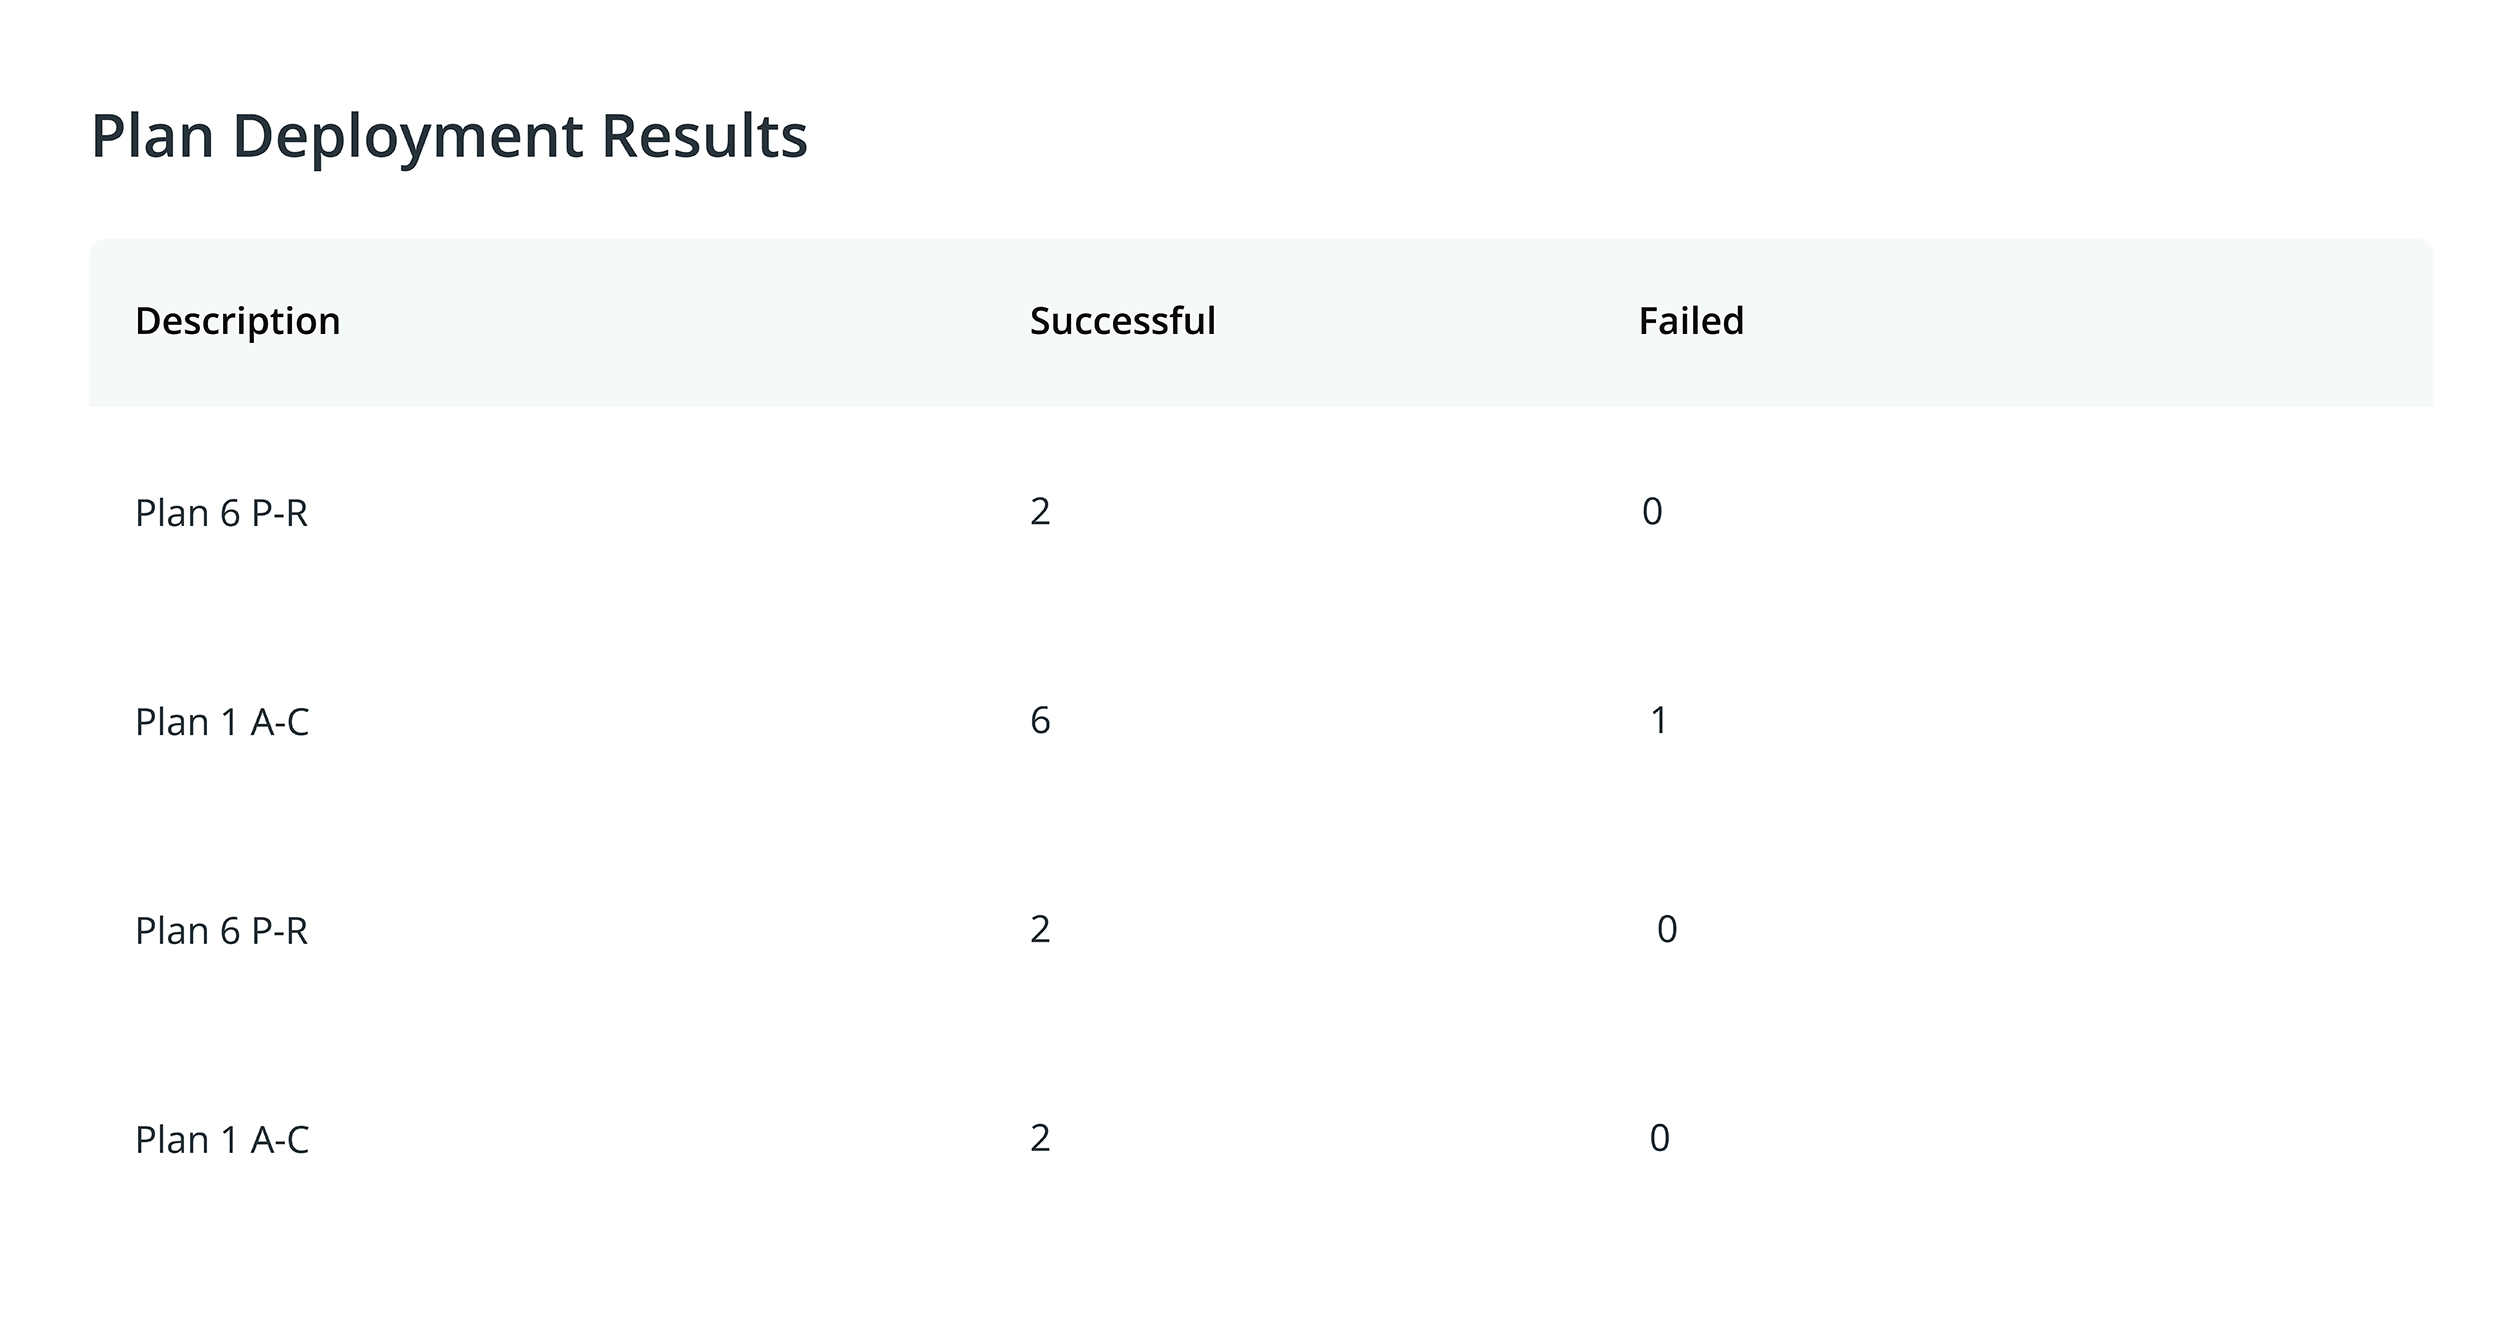
Task: Click successful count 2 in third row
Action: [x=1040, y=929]
